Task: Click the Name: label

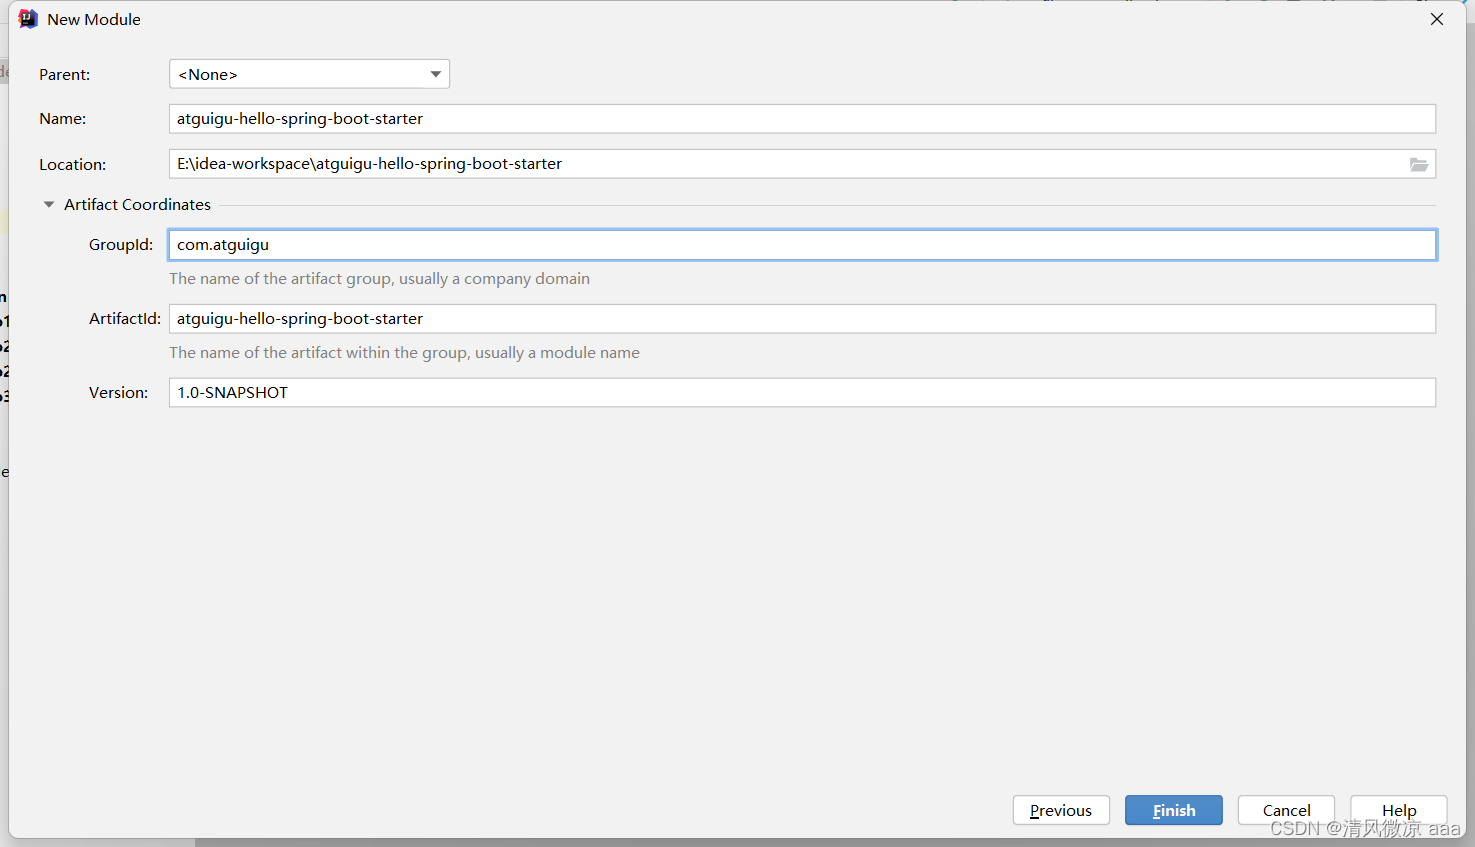Action: (63, 119)
